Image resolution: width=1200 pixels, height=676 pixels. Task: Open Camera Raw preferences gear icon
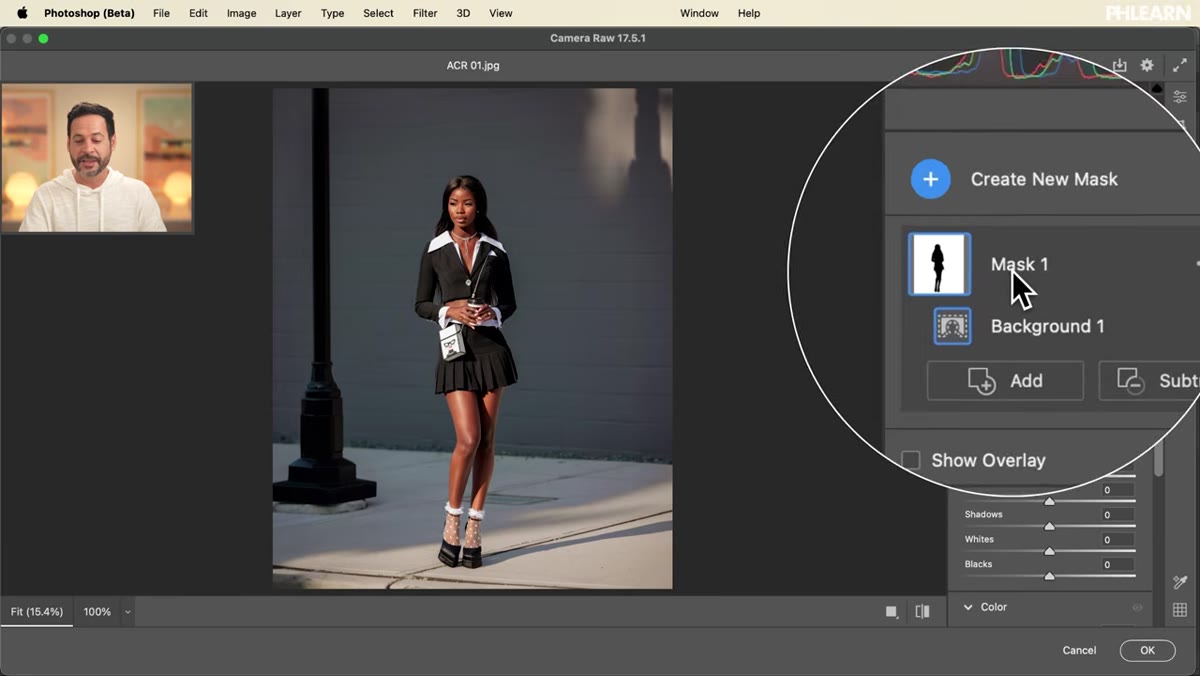coord(1147,65)
